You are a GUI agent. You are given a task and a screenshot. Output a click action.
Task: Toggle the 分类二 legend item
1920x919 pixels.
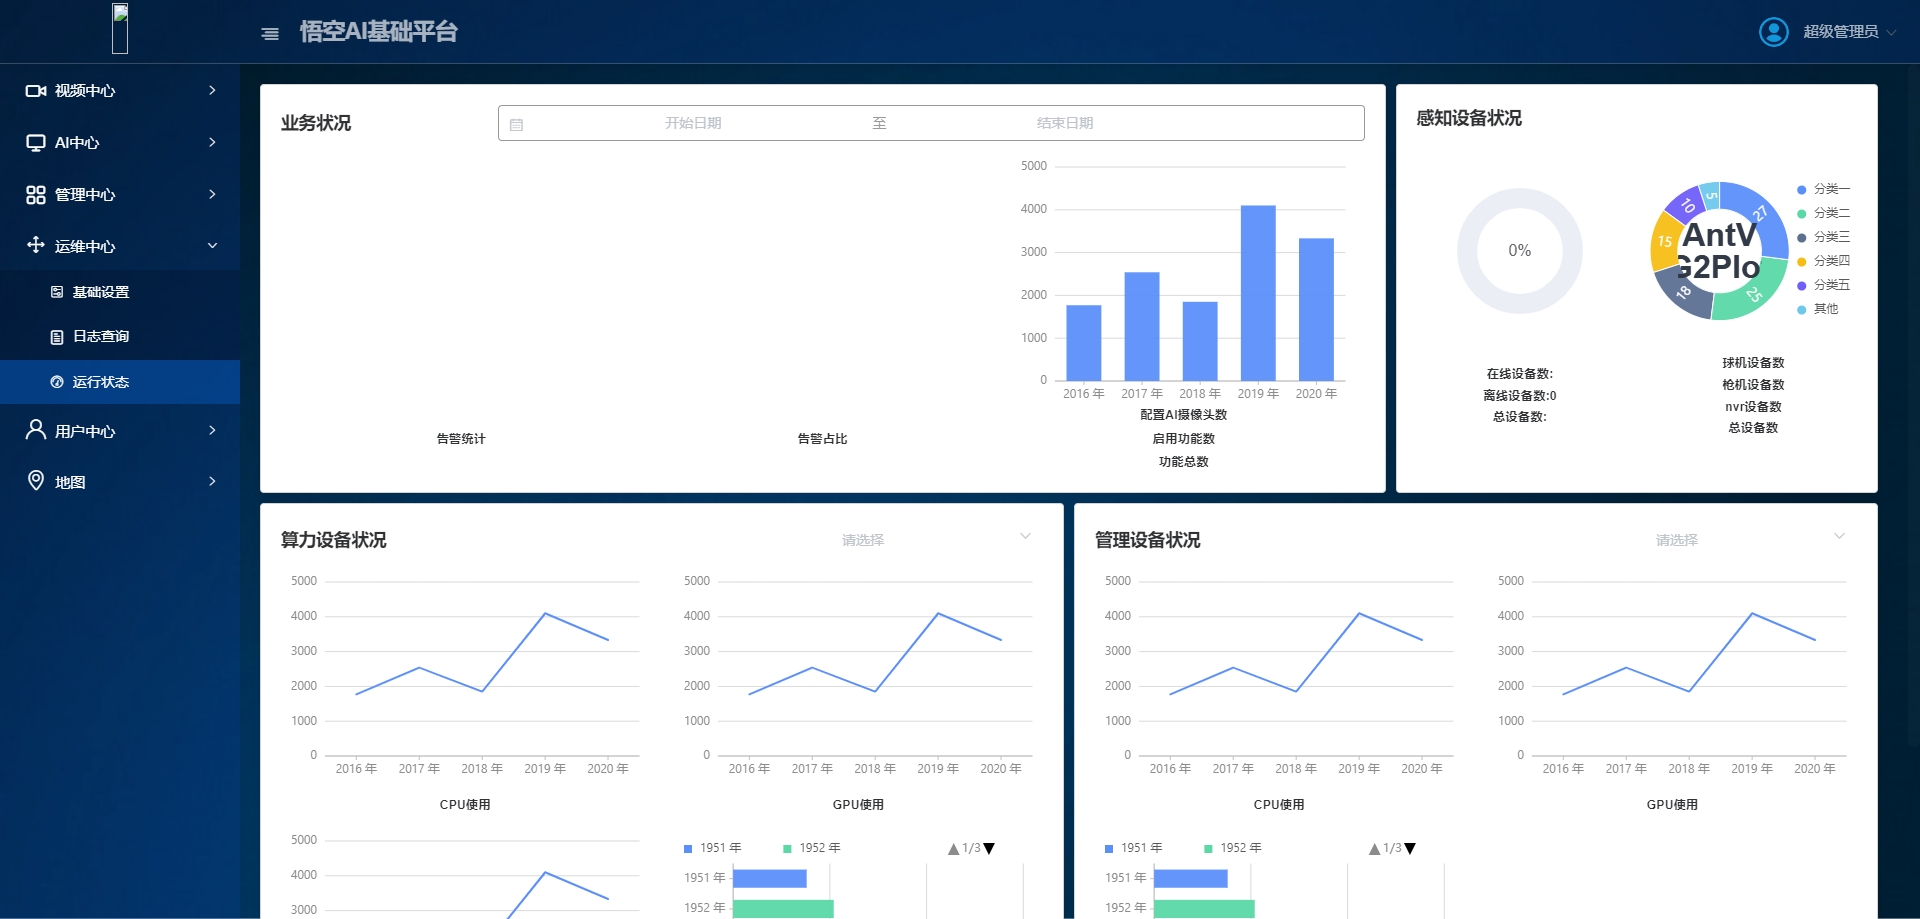click(1823, 213)
